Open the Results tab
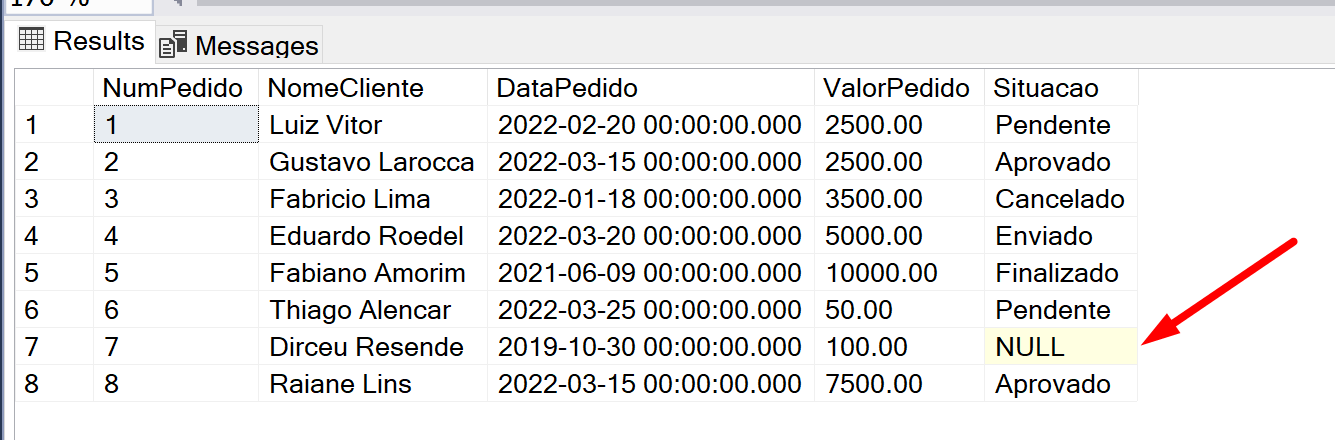The width and height of the screenshot is (1335, 440). 82,41
